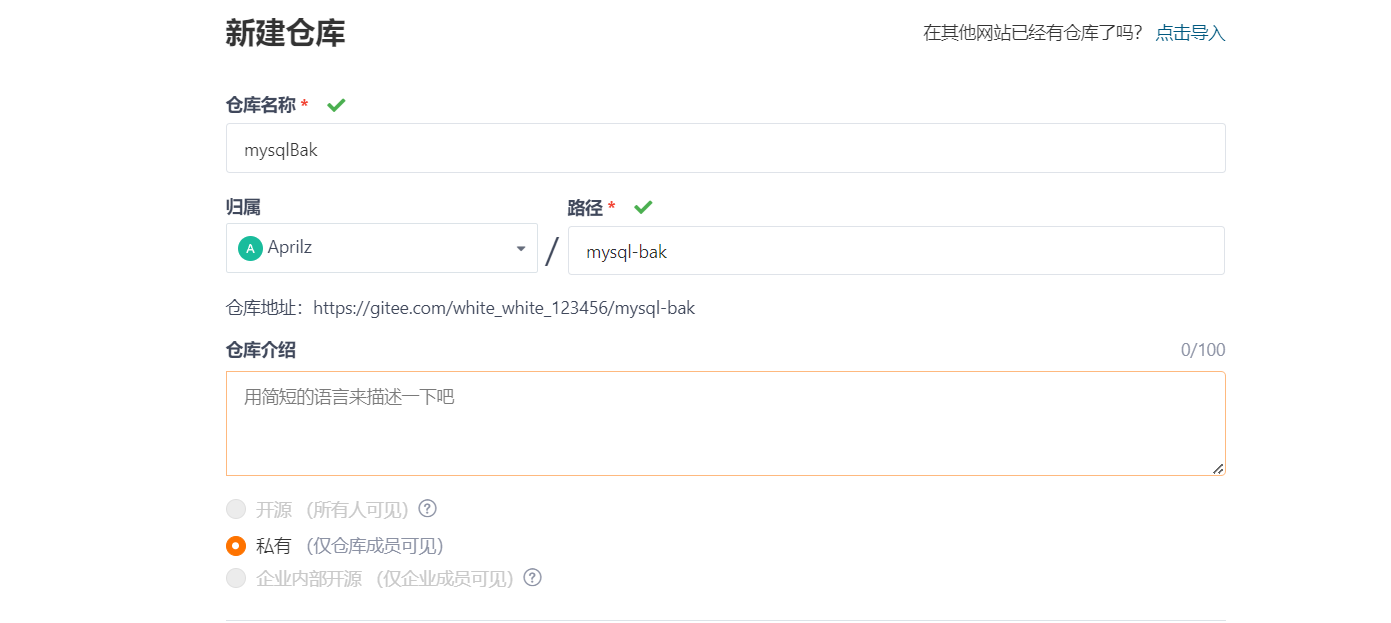Click the slash separator before the path field

[552, 251]
